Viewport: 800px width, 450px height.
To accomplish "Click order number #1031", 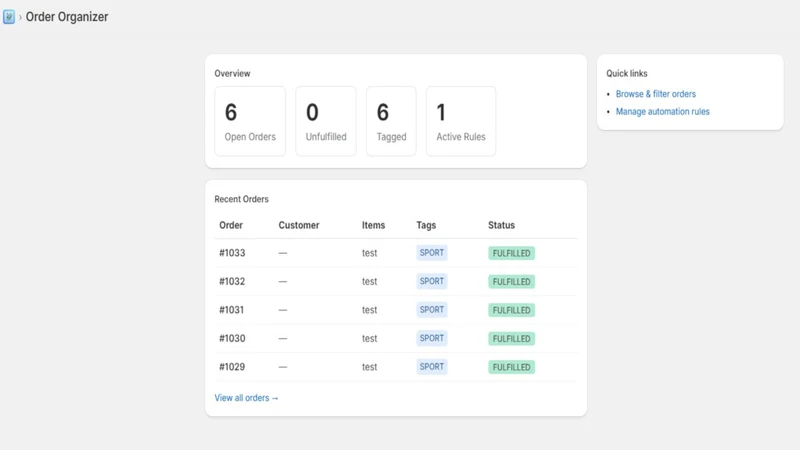I will tap(232, 310).
